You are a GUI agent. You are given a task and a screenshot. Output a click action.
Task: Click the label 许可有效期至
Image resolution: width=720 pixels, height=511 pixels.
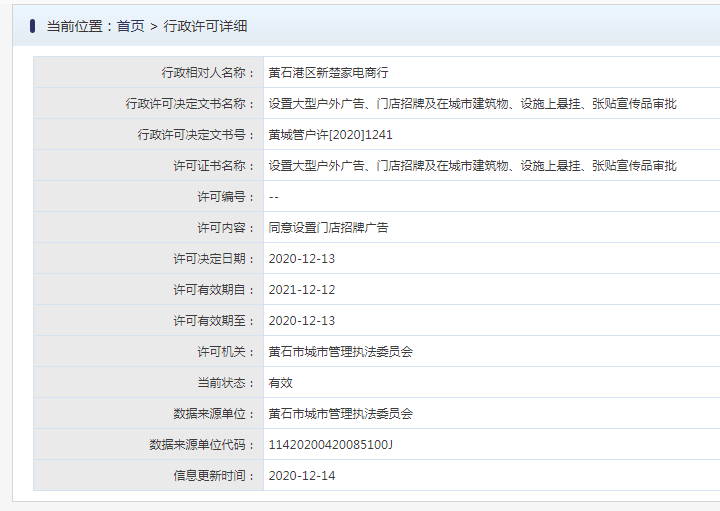click(209, 321)
